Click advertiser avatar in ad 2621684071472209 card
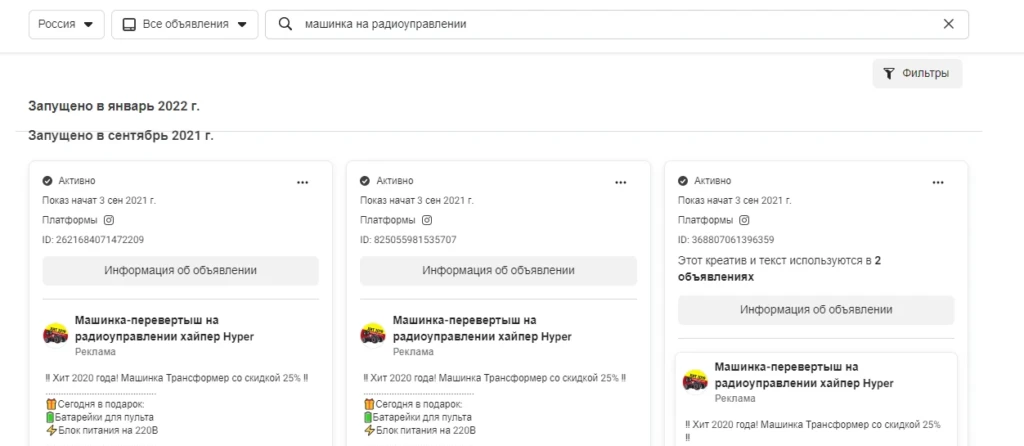1024x446 pixels. (56, 336)
